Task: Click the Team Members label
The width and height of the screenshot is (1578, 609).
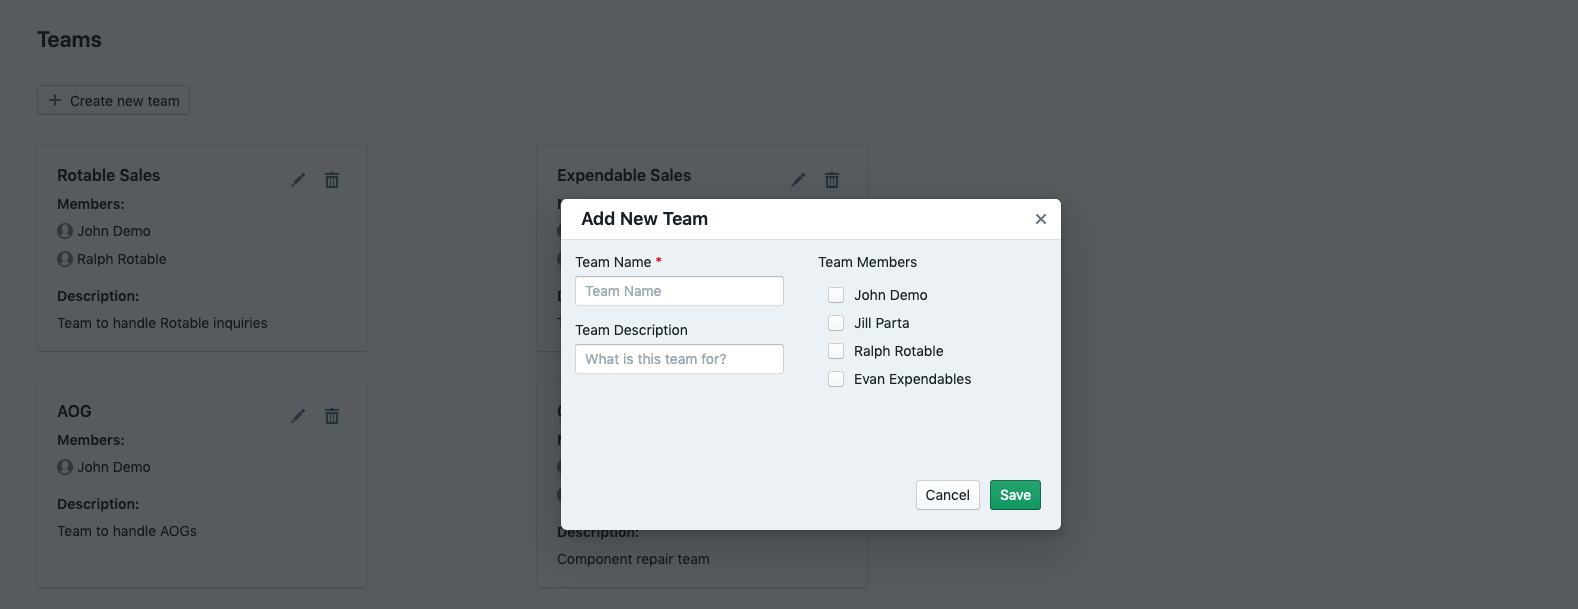Action: click(867, 262)
